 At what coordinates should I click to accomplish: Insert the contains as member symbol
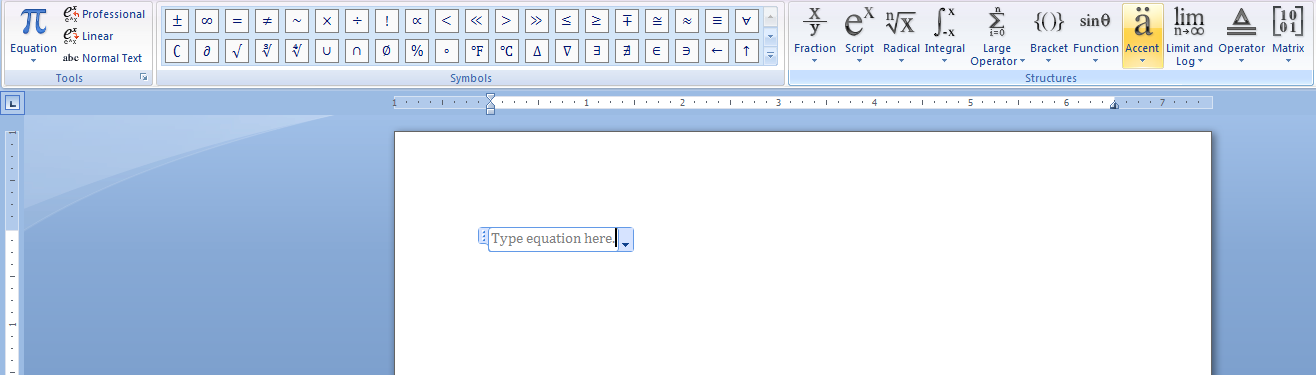(687, 51)
